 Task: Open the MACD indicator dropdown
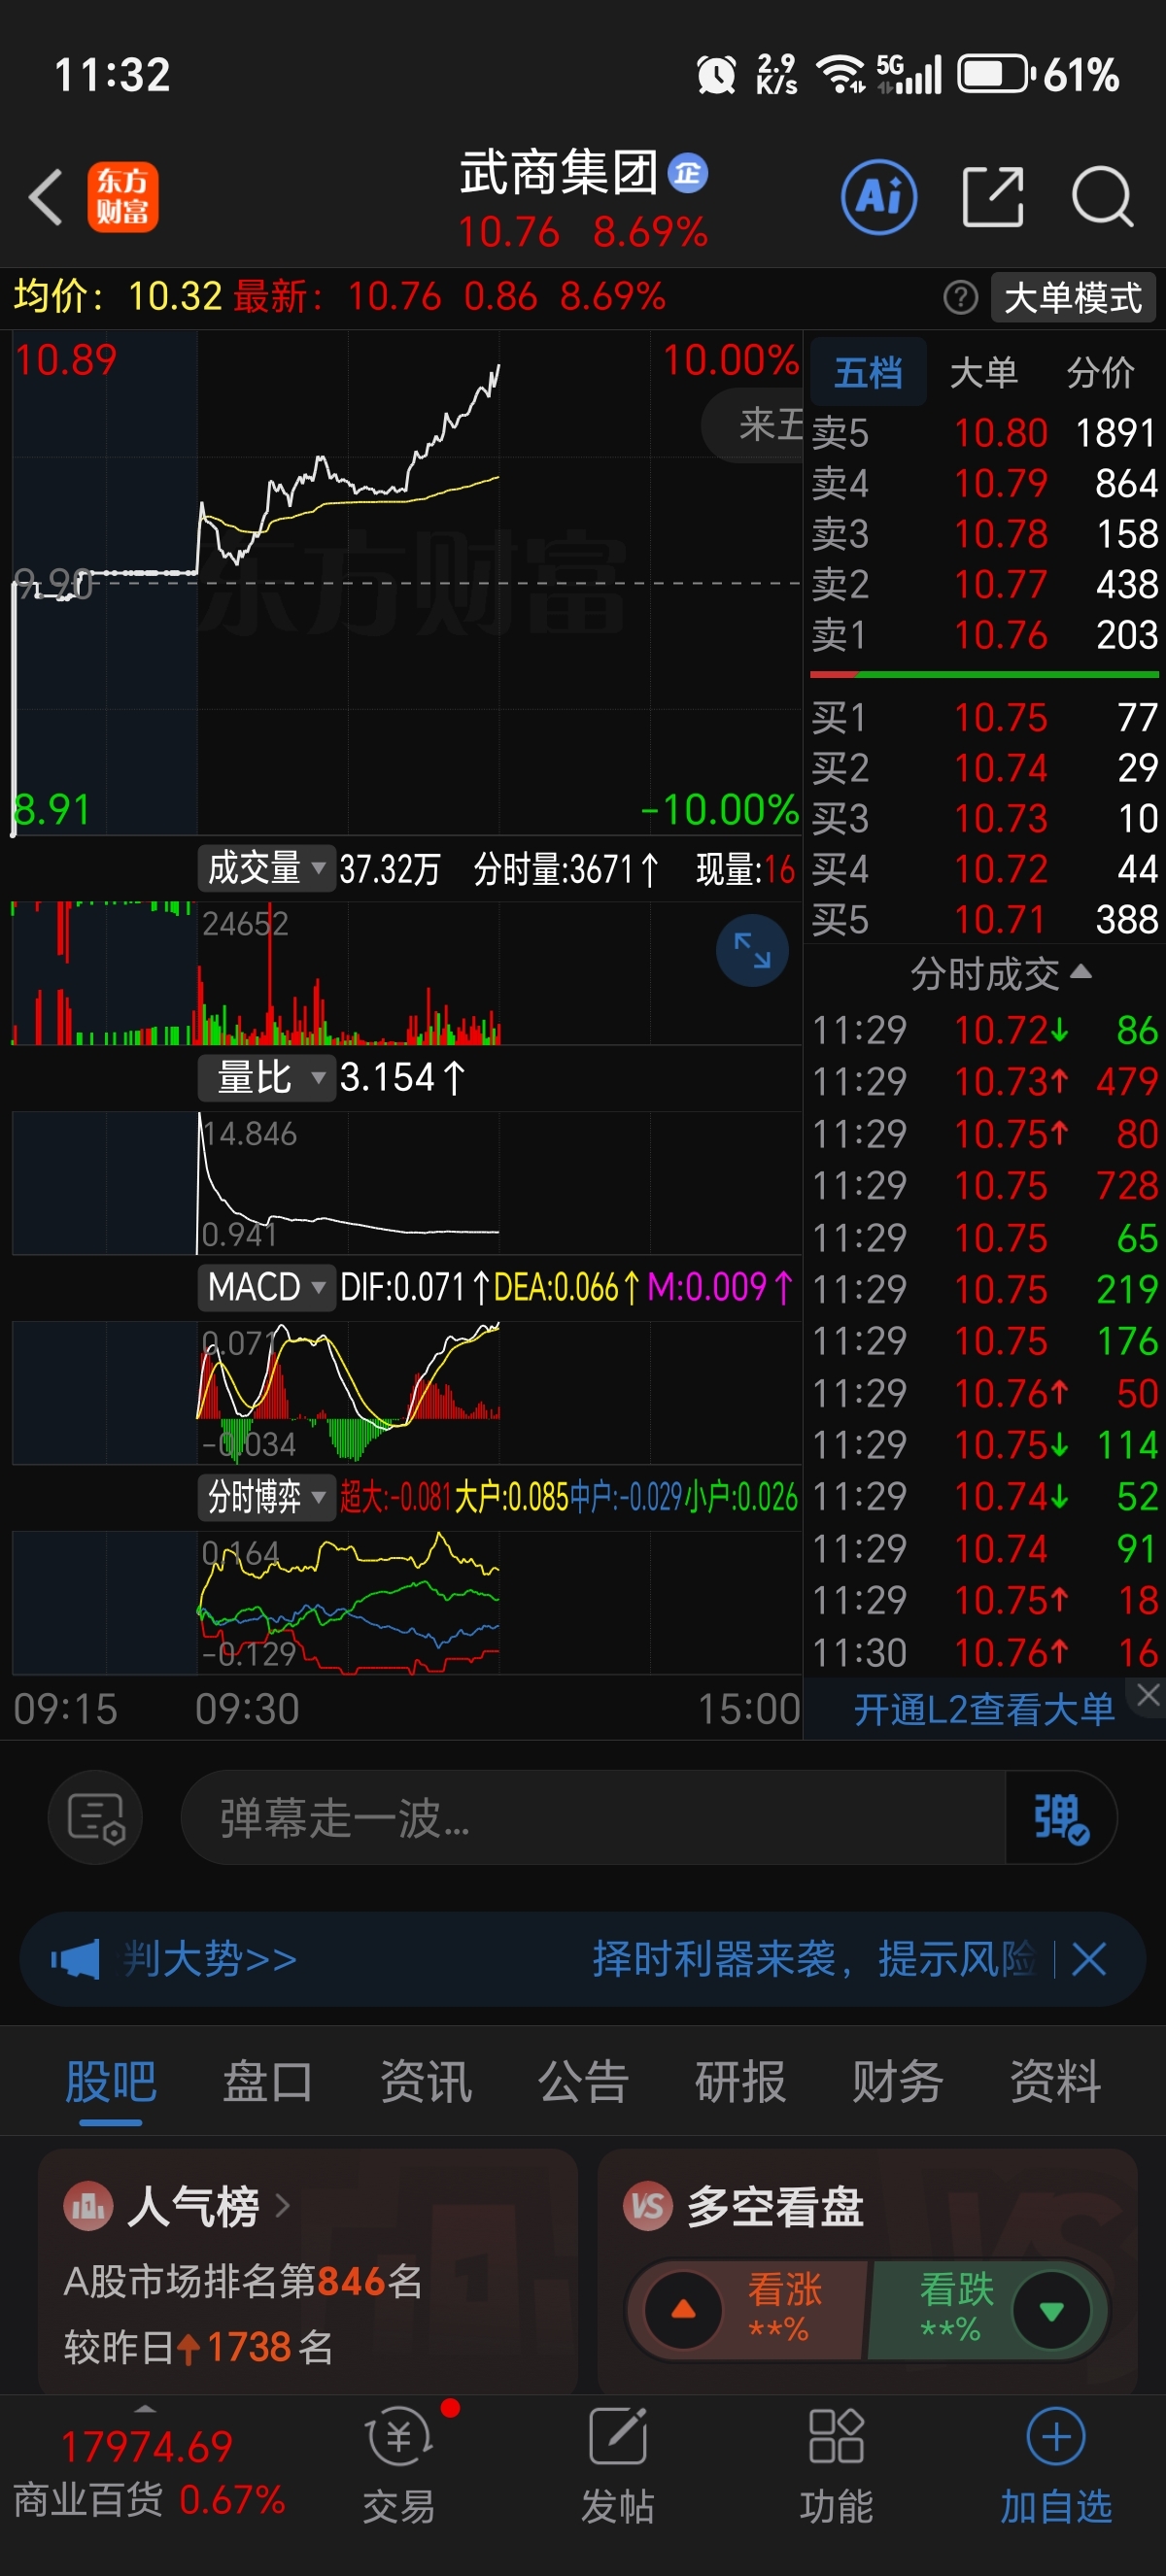pos(267,1287)
